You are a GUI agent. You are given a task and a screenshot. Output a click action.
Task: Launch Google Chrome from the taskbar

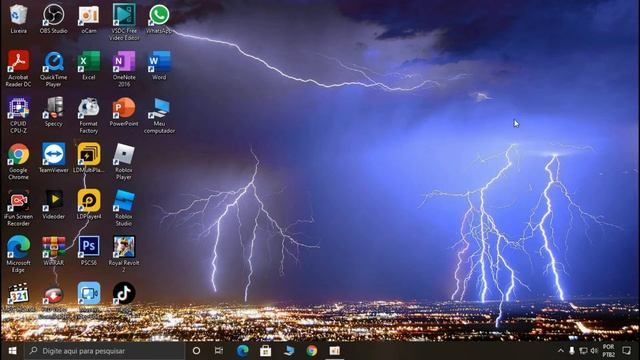coord(312,351)
